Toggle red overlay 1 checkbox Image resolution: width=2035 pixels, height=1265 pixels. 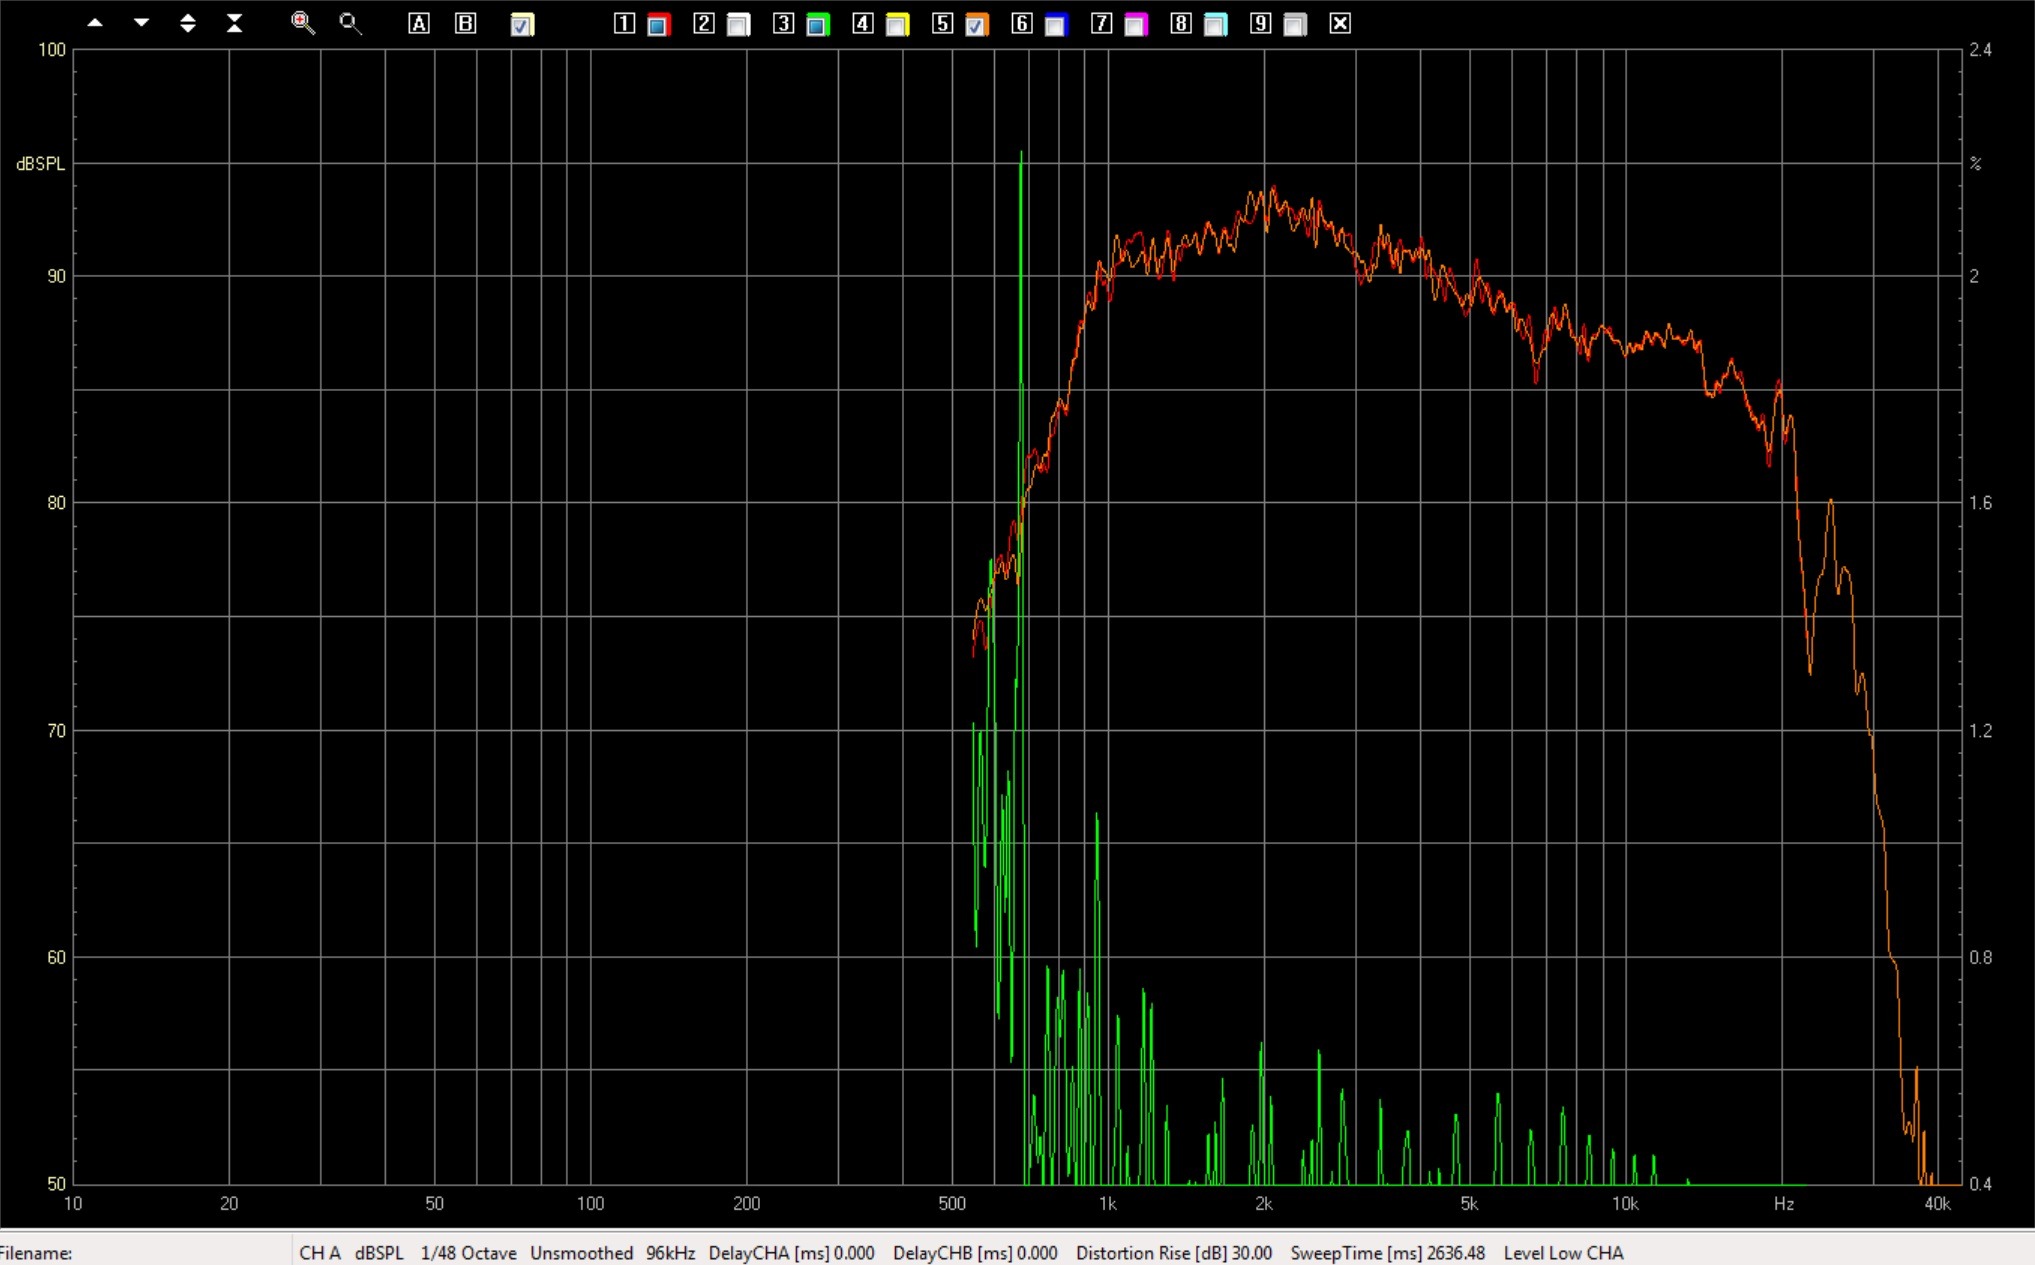(658, 25)
